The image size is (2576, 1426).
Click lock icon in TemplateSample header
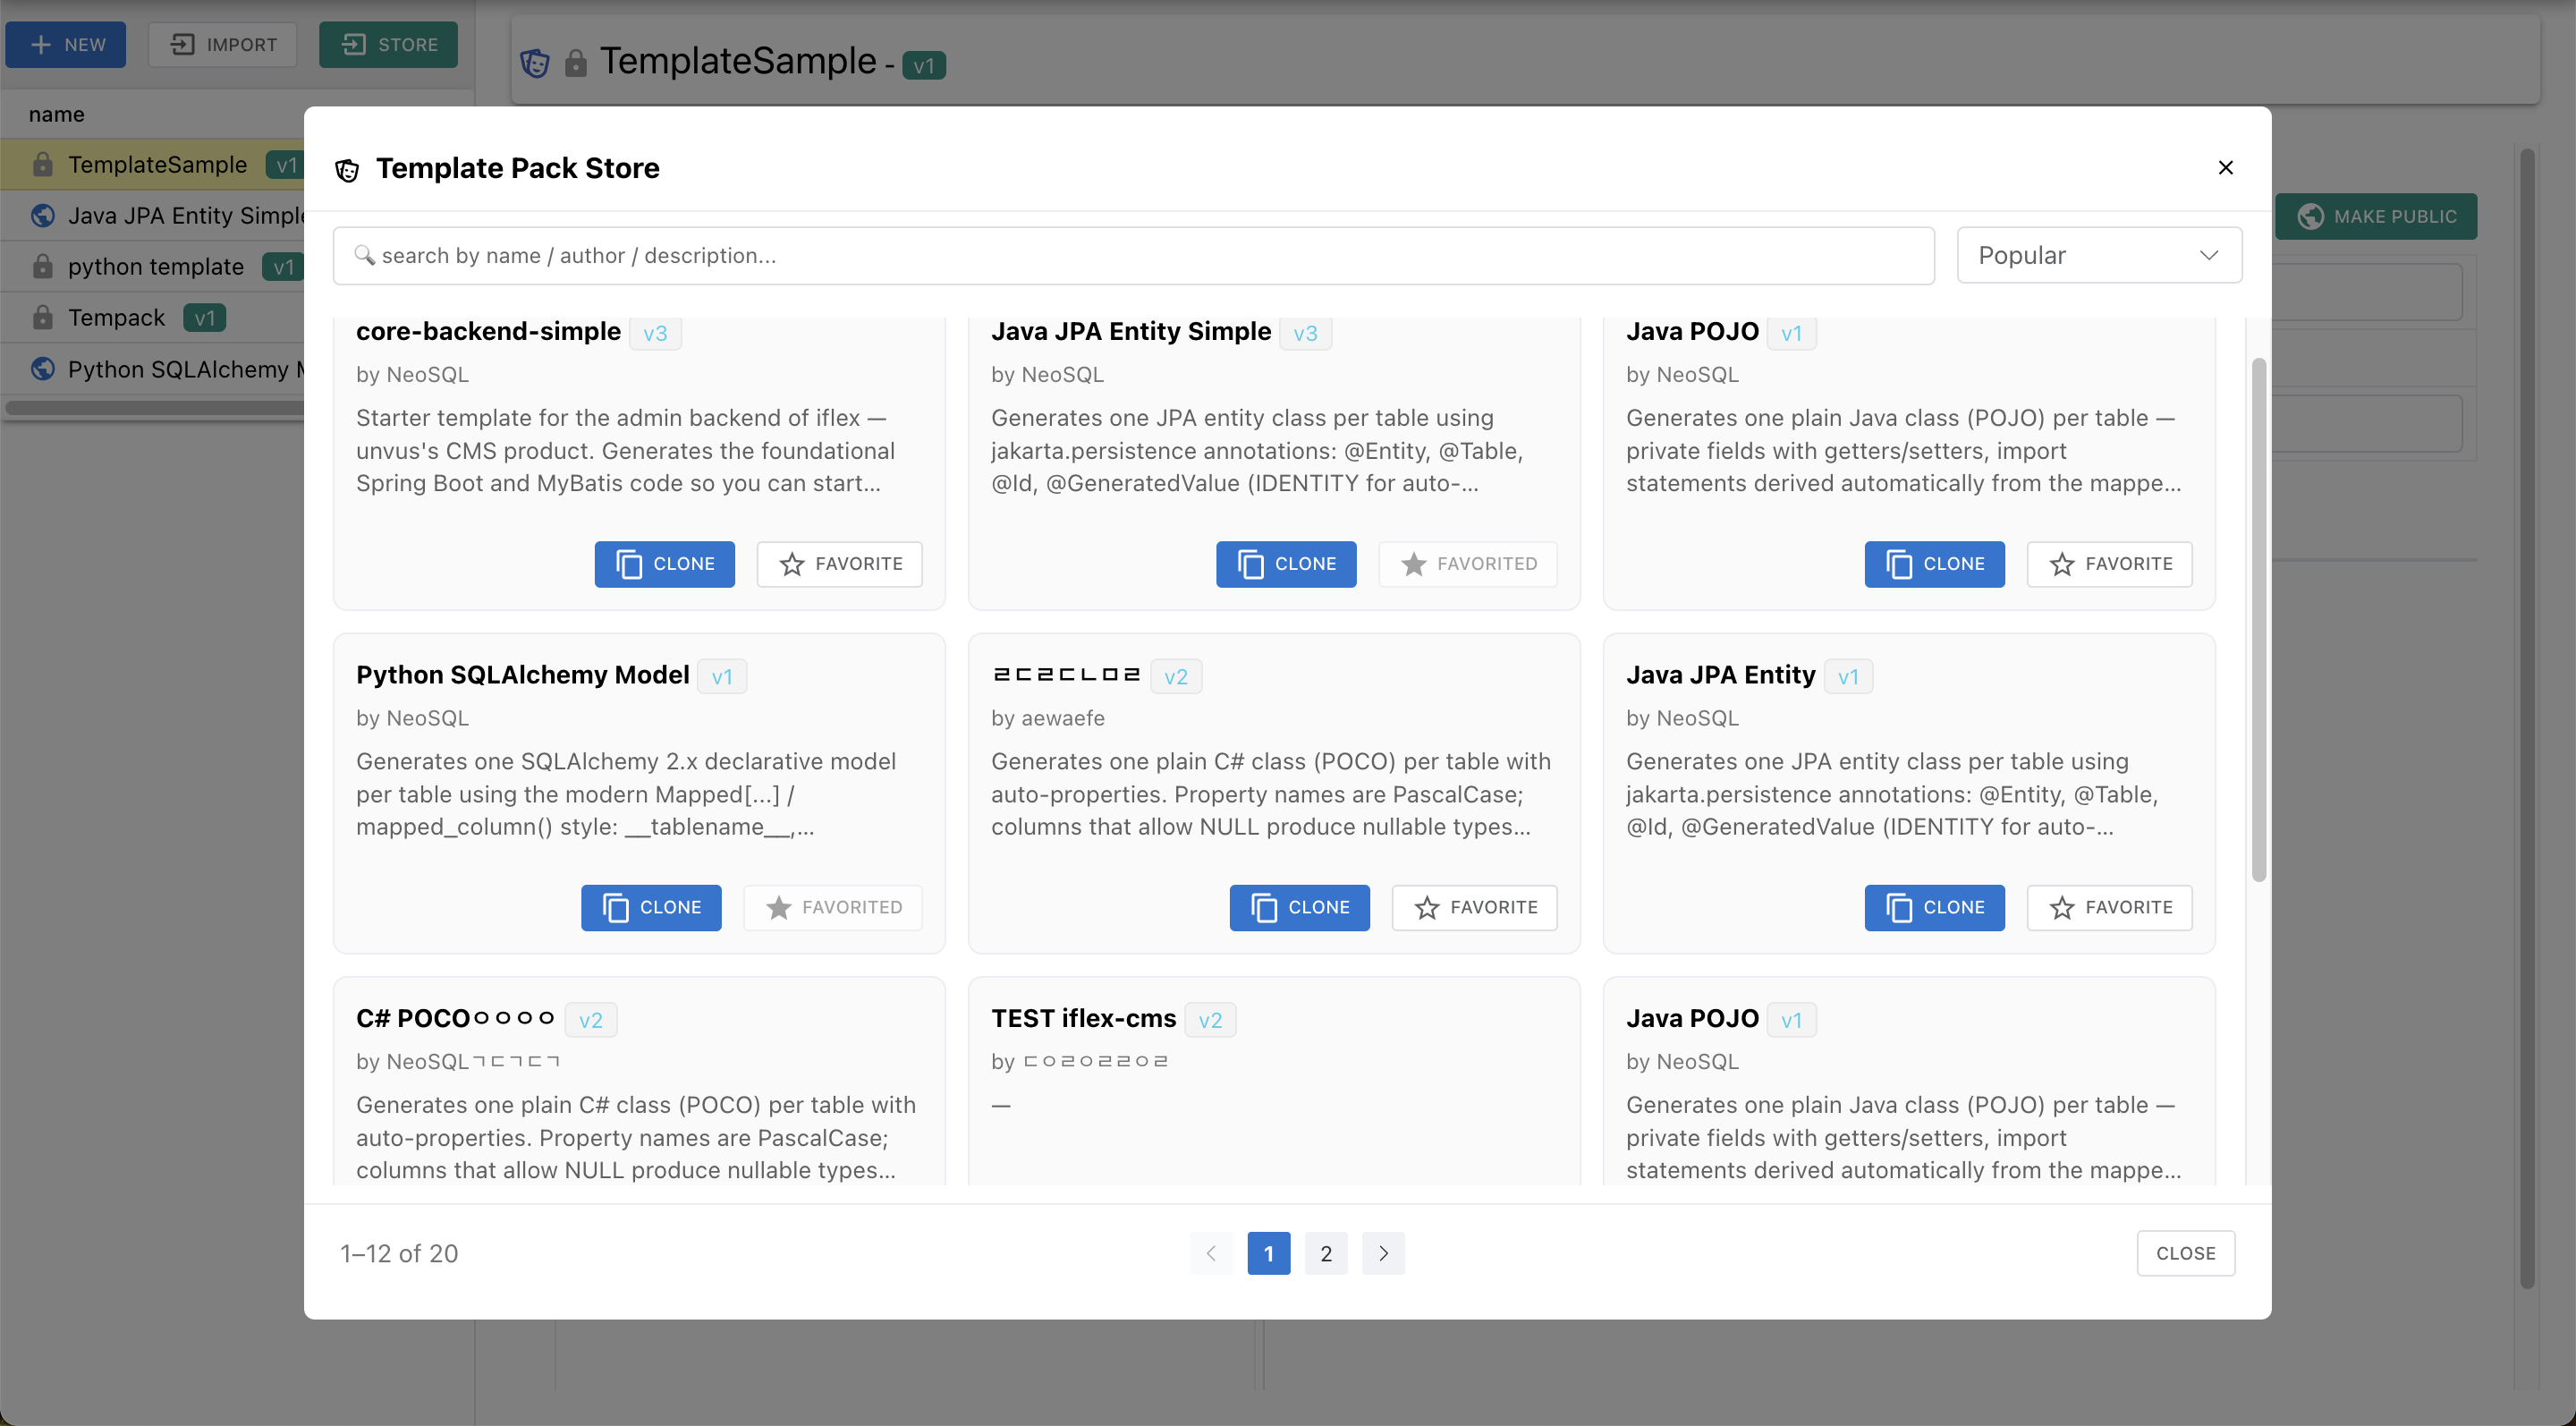pyautogui.click(x=575, y=63)
